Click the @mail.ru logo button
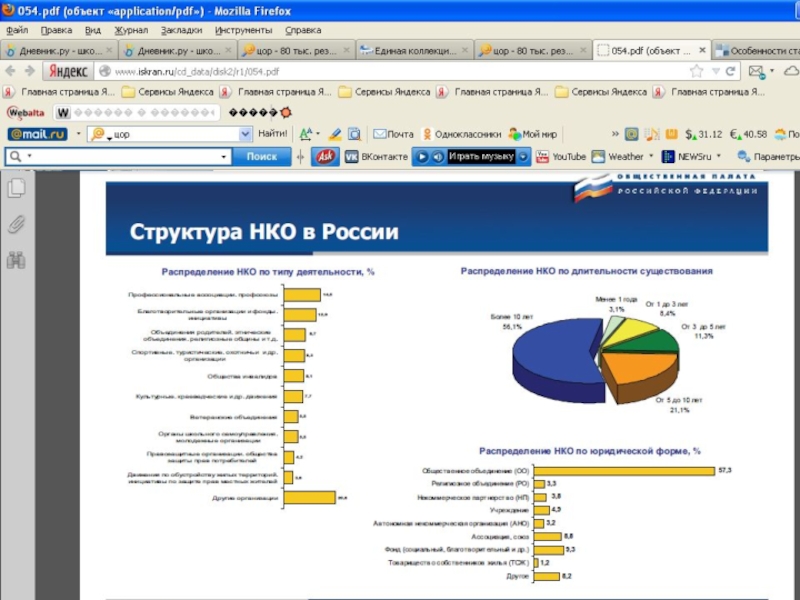The width and height of the screenshot is (800, 600). (x=37, y=134)
